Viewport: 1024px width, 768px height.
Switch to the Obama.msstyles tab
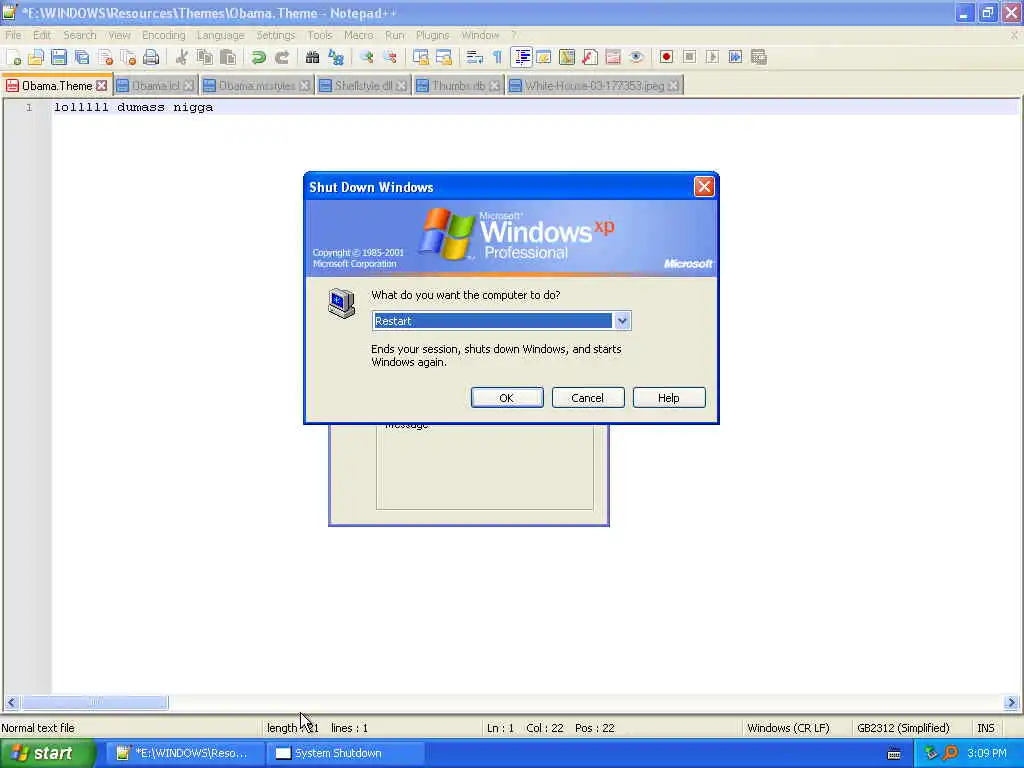click(x=257, y=86)
